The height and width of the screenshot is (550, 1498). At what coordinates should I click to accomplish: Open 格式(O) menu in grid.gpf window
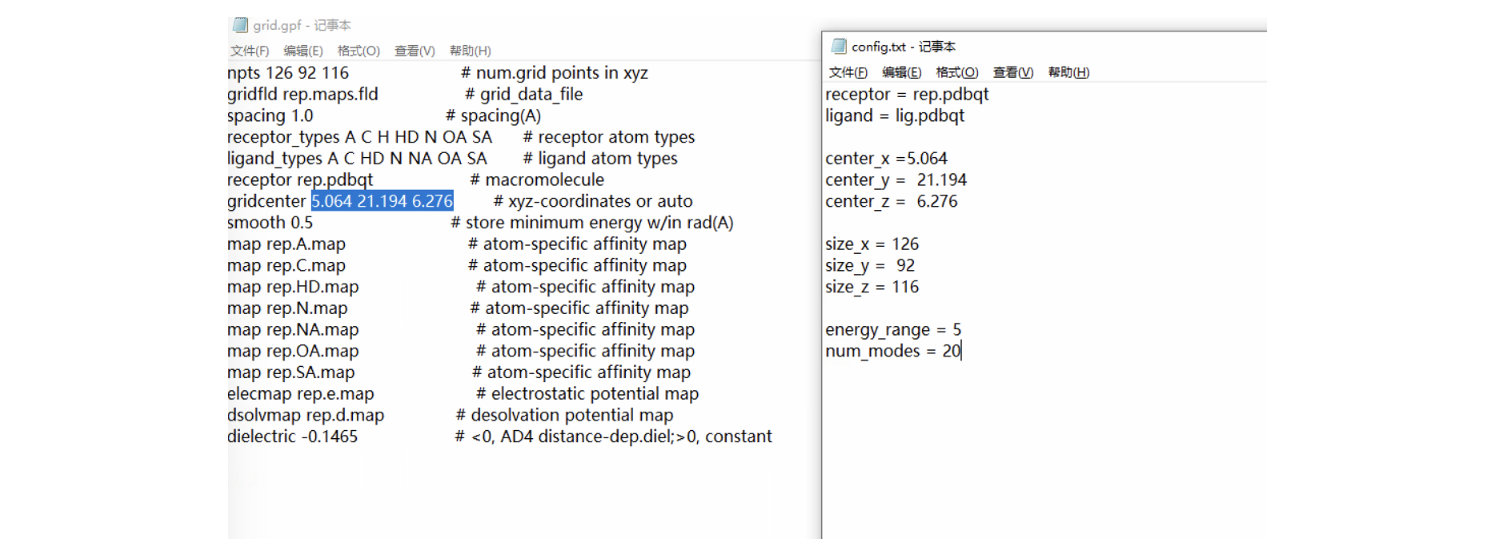click(x=358, y=51)
